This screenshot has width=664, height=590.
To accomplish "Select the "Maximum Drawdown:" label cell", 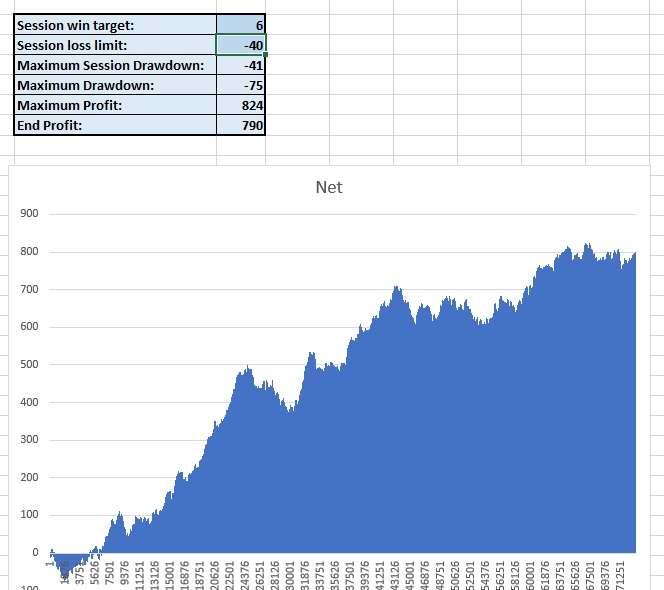I will [x=115, y=85].
